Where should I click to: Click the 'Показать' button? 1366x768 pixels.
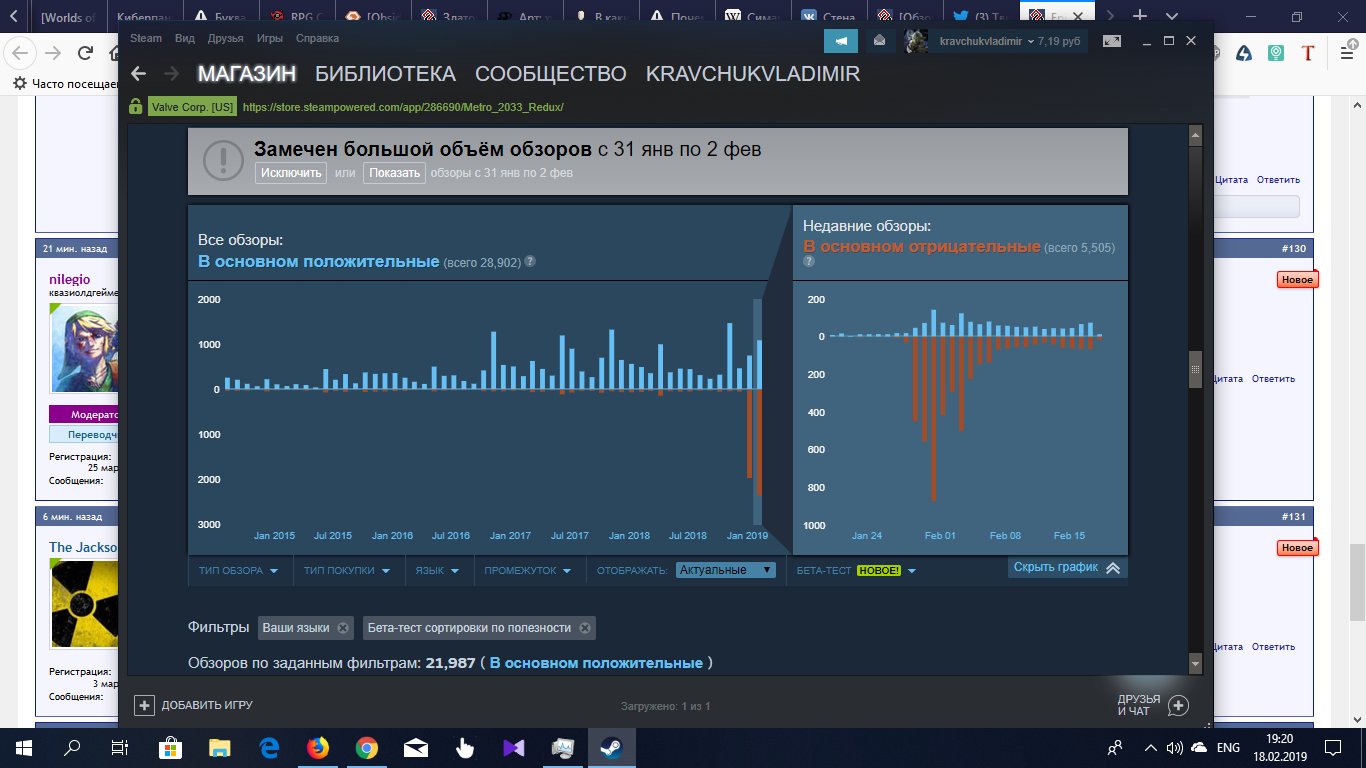tap(394, 173)
